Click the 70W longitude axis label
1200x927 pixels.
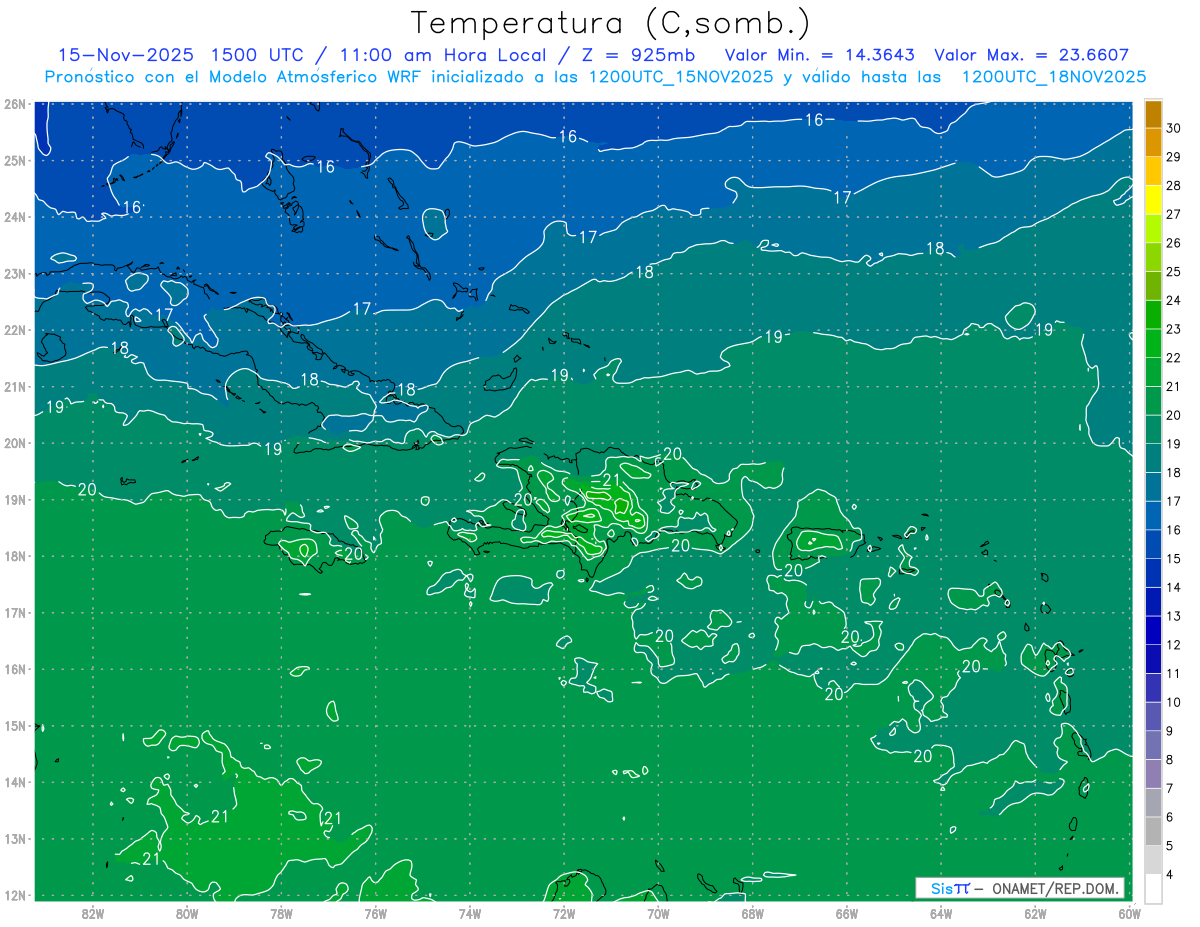[658, 914]
